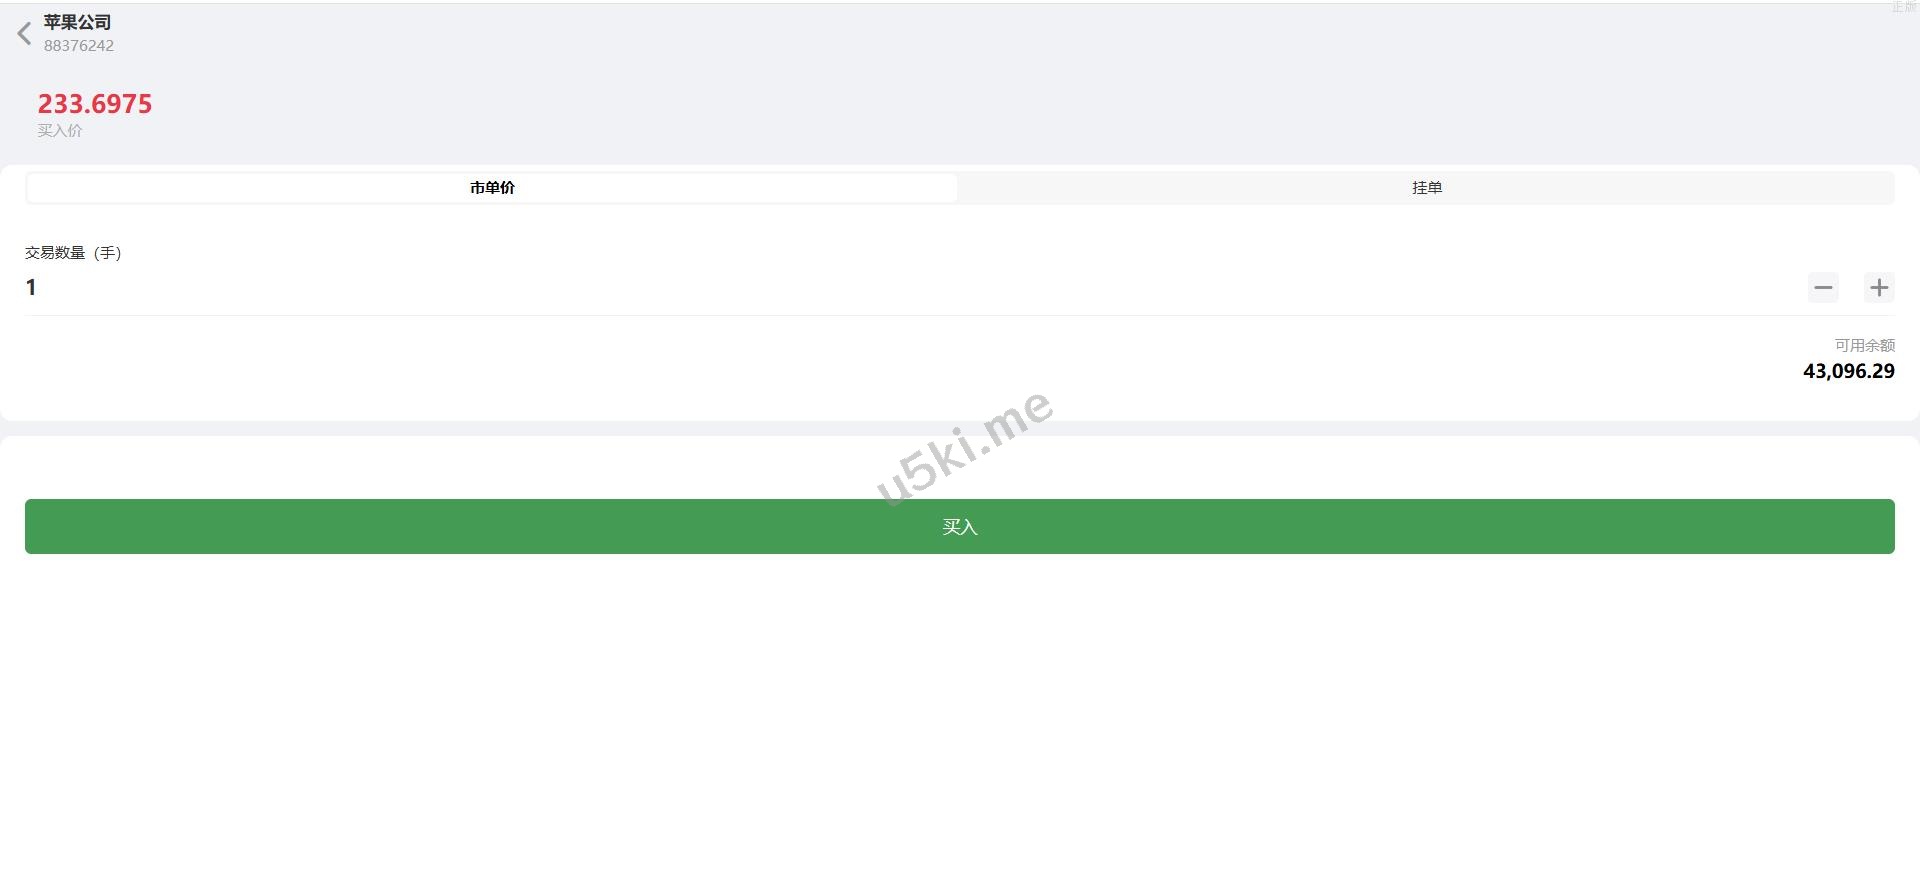
Task: Click the red 233.6975 price value
Action: click(95, 104)
